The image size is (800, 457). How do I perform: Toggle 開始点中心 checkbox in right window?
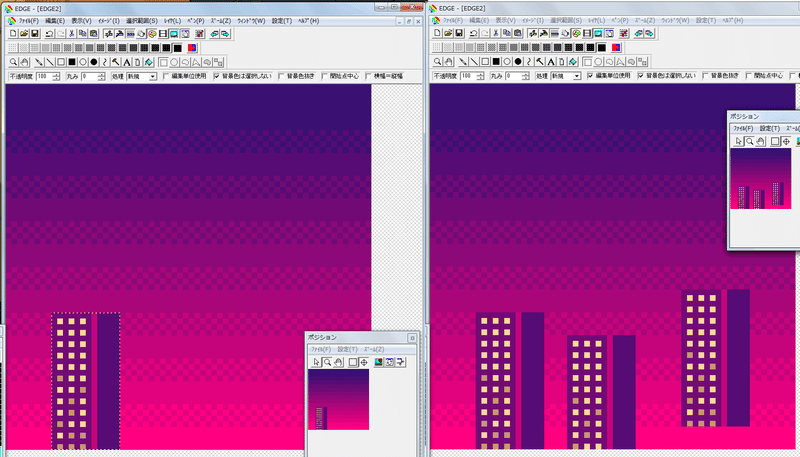[749, 76]
